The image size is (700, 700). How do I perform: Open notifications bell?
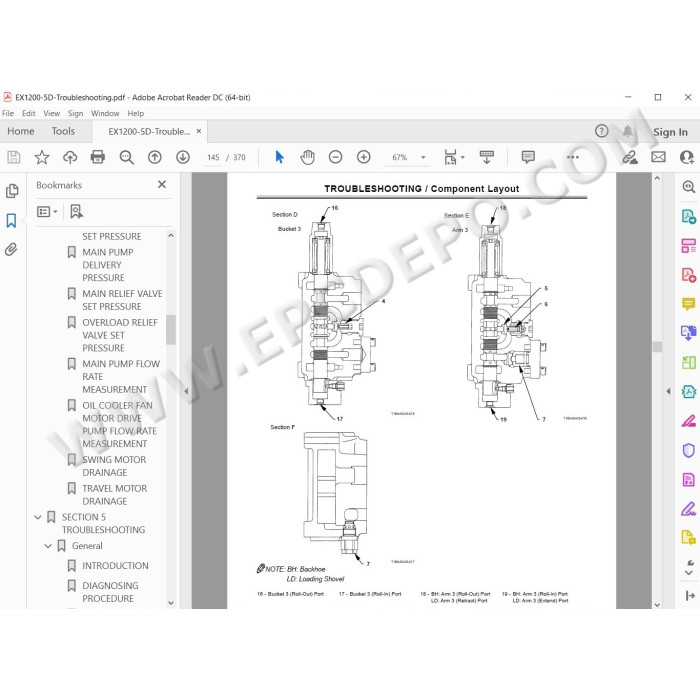pyautogui.click(x=628, y=131)
